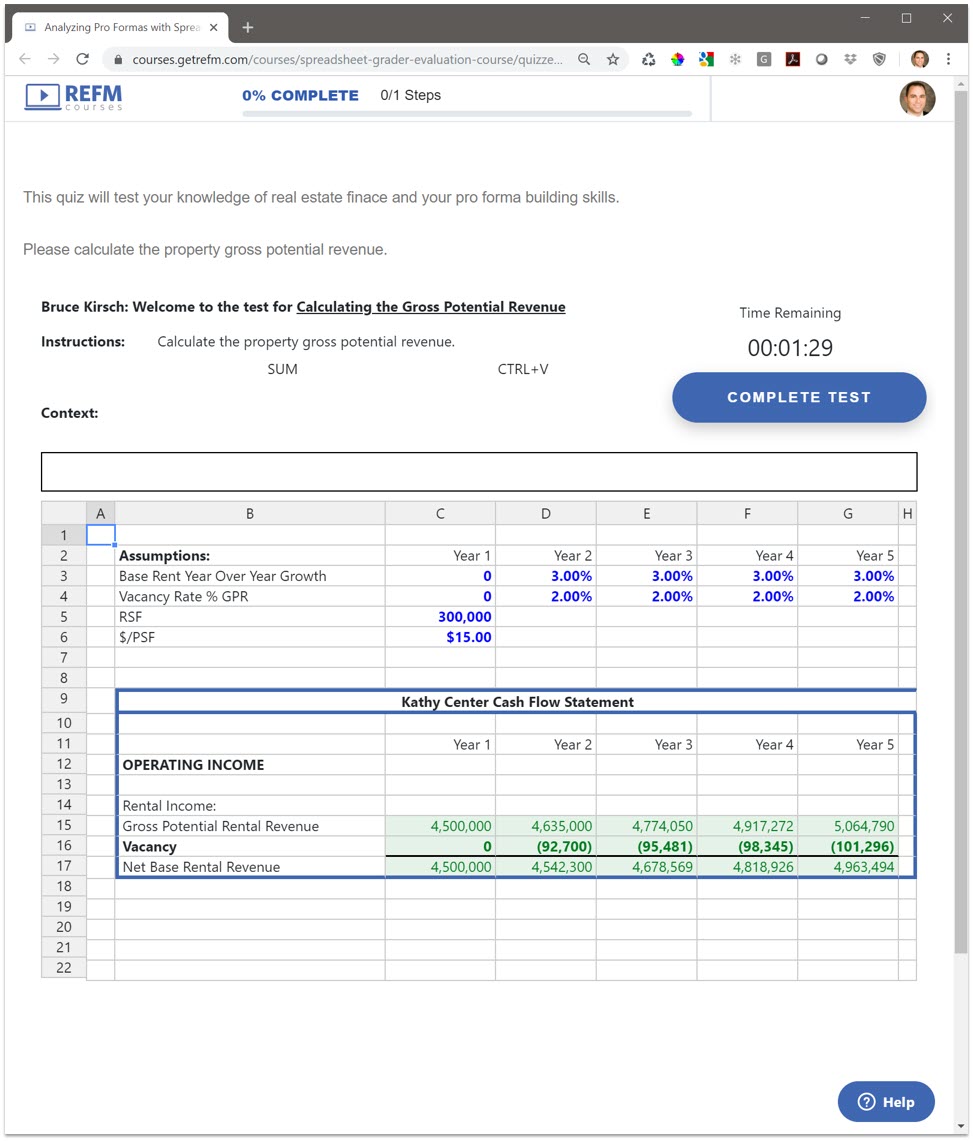973x1142 pixels.
Task: Click the spreadsheet formula bar
Action: [479, 472]
